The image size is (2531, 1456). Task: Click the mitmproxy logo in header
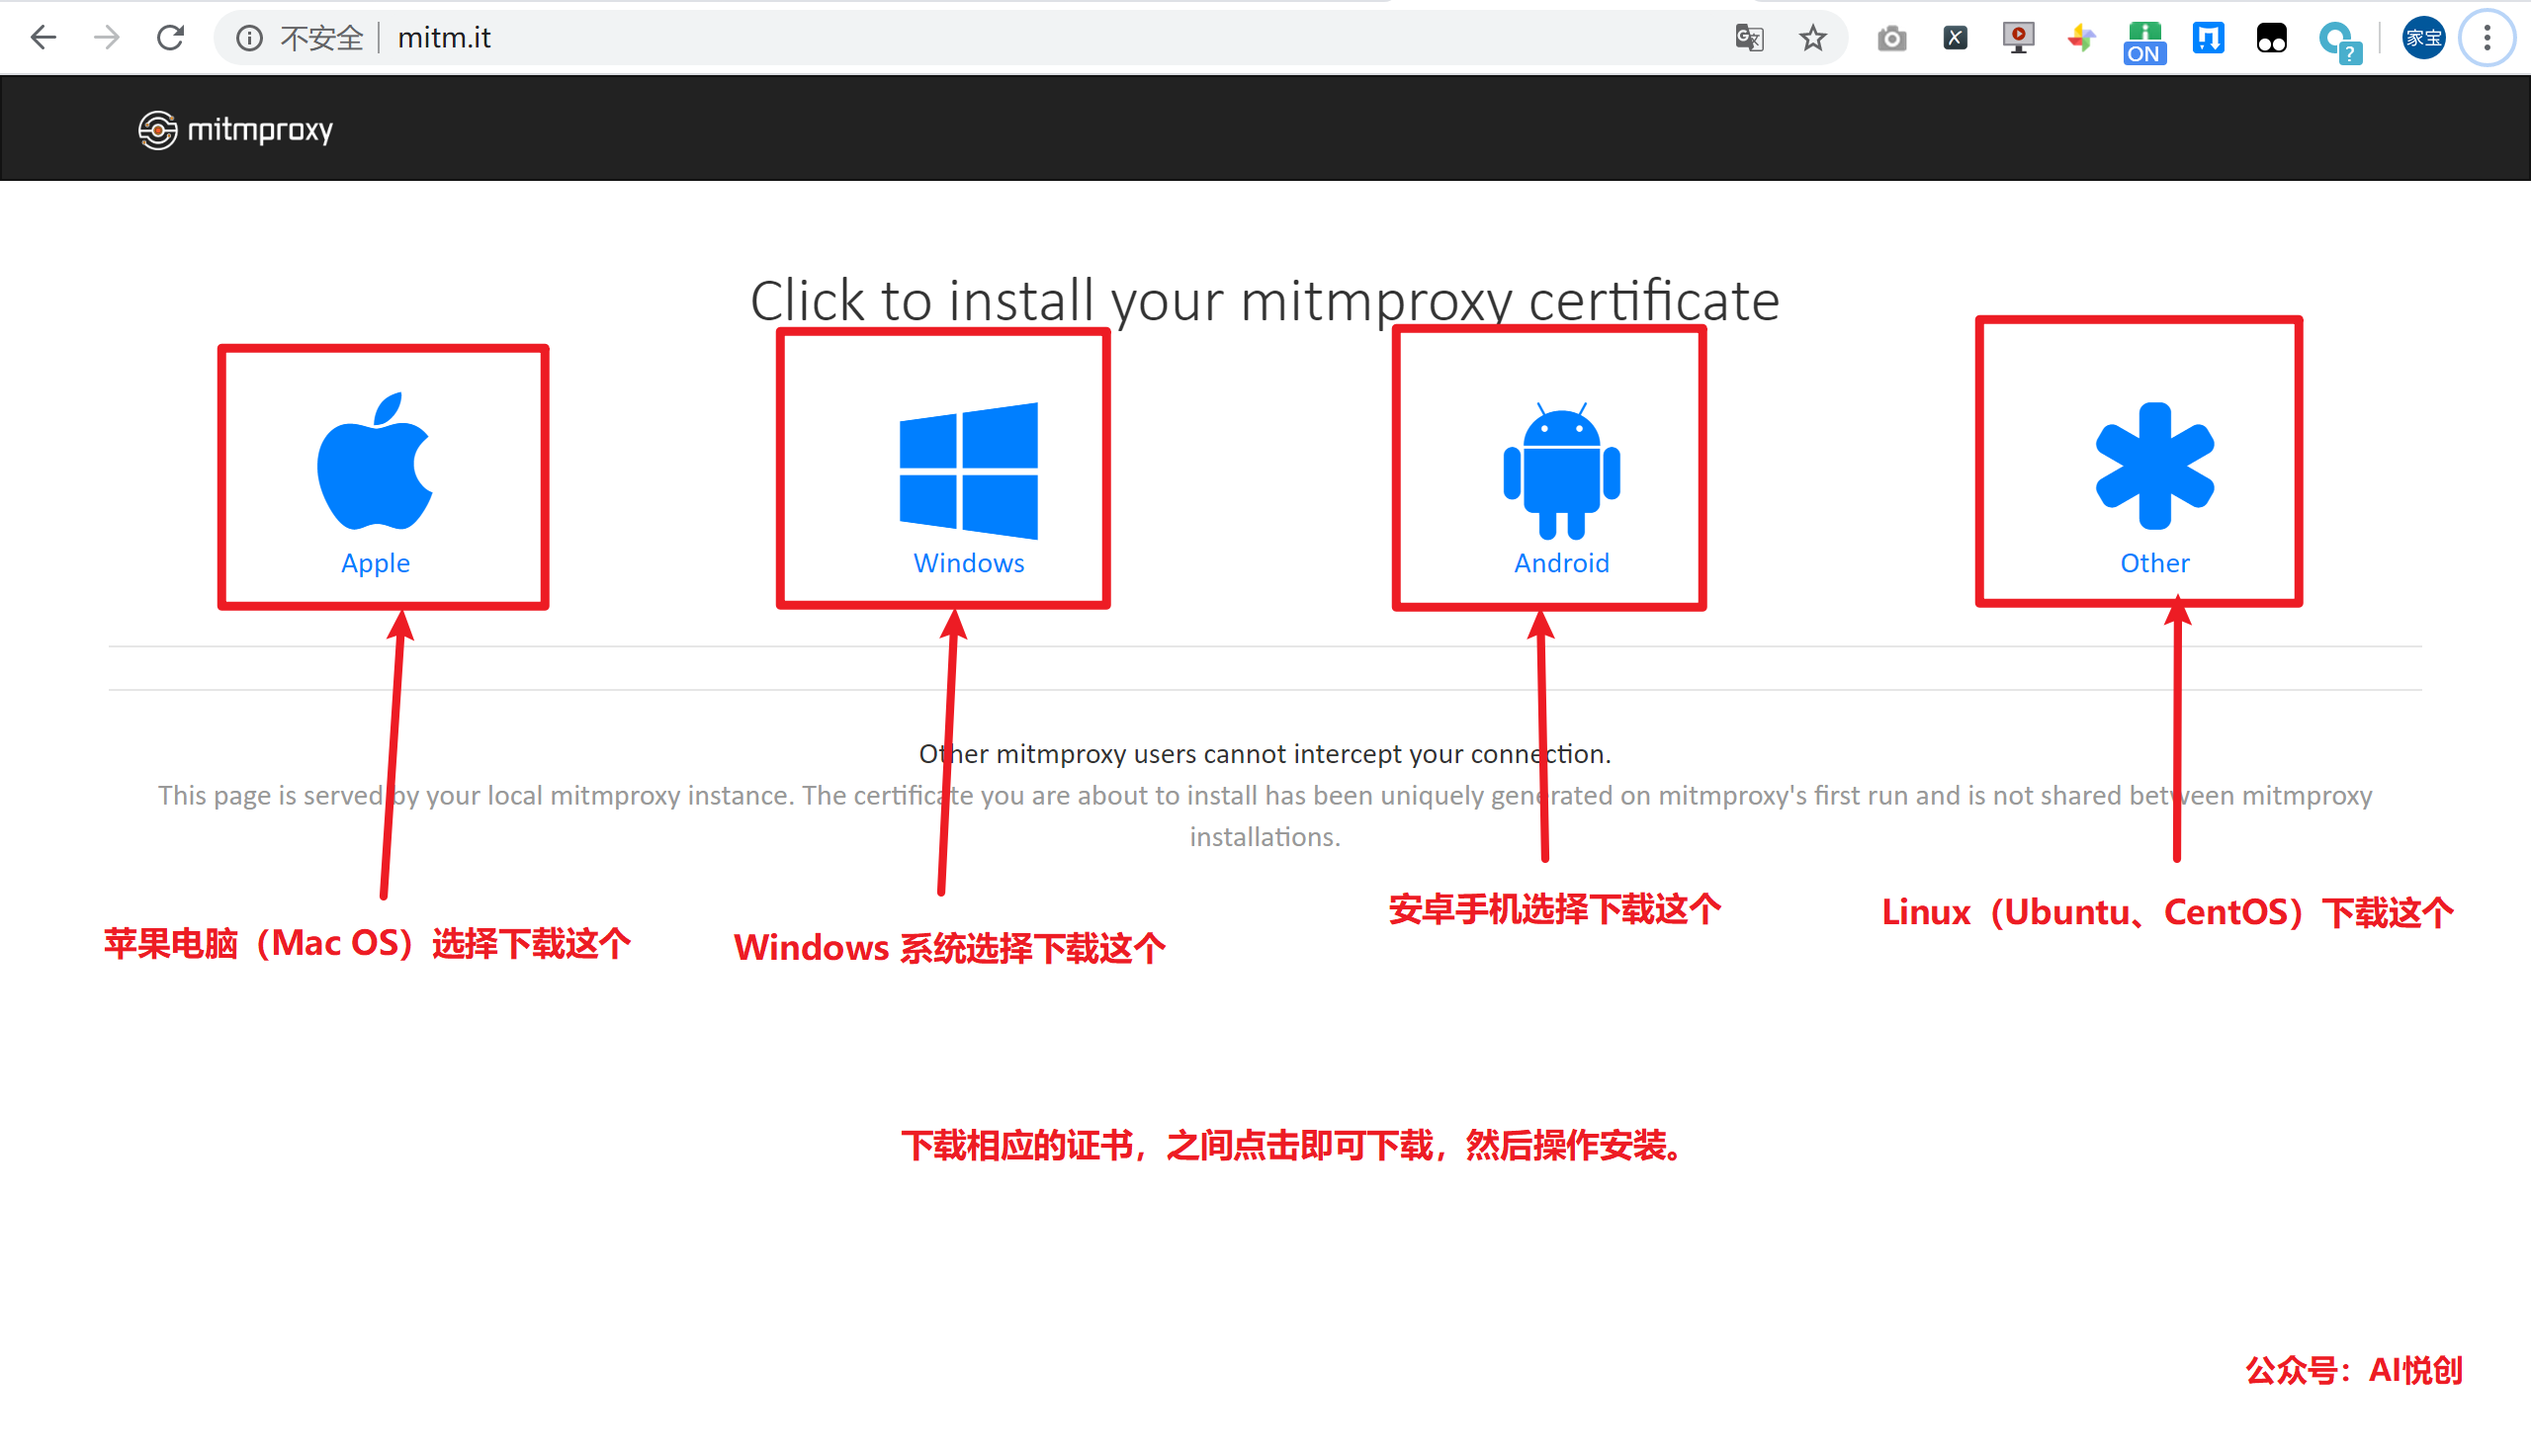click(x=235, y=129)
